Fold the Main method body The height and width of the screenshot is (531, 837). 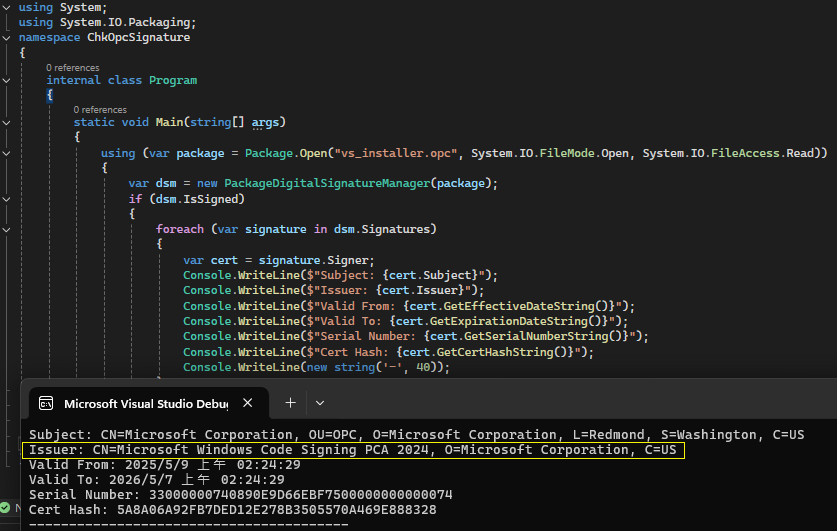point(7,122)
